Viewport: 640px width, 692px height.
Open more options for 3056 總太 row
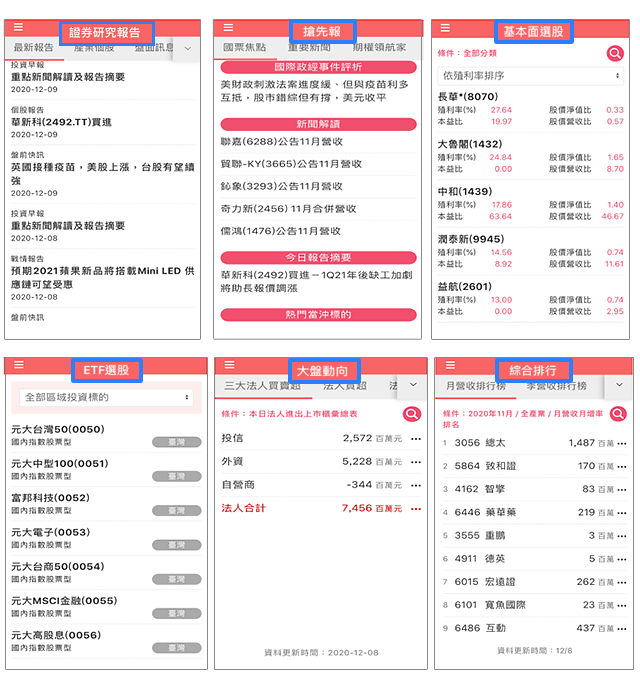[x=622, y=443]
